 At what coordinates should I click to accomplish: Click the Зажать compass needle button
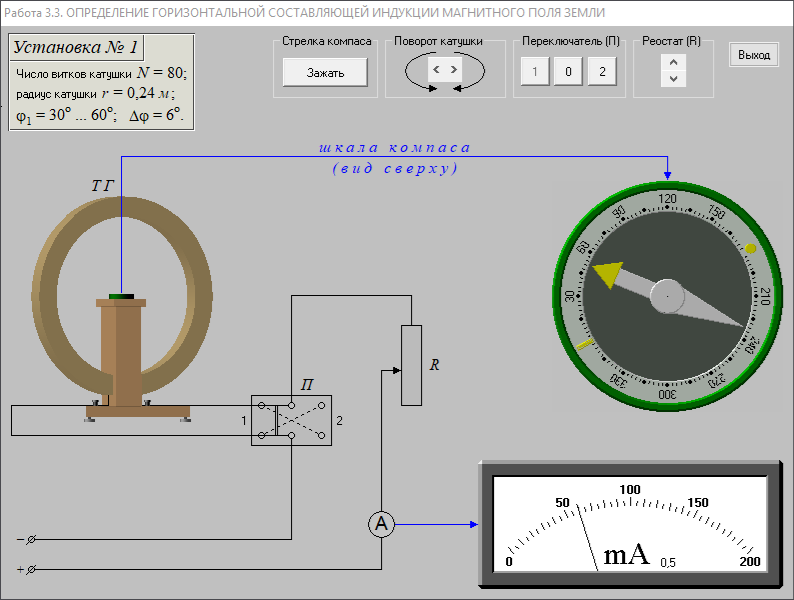[x=325, y=72]
